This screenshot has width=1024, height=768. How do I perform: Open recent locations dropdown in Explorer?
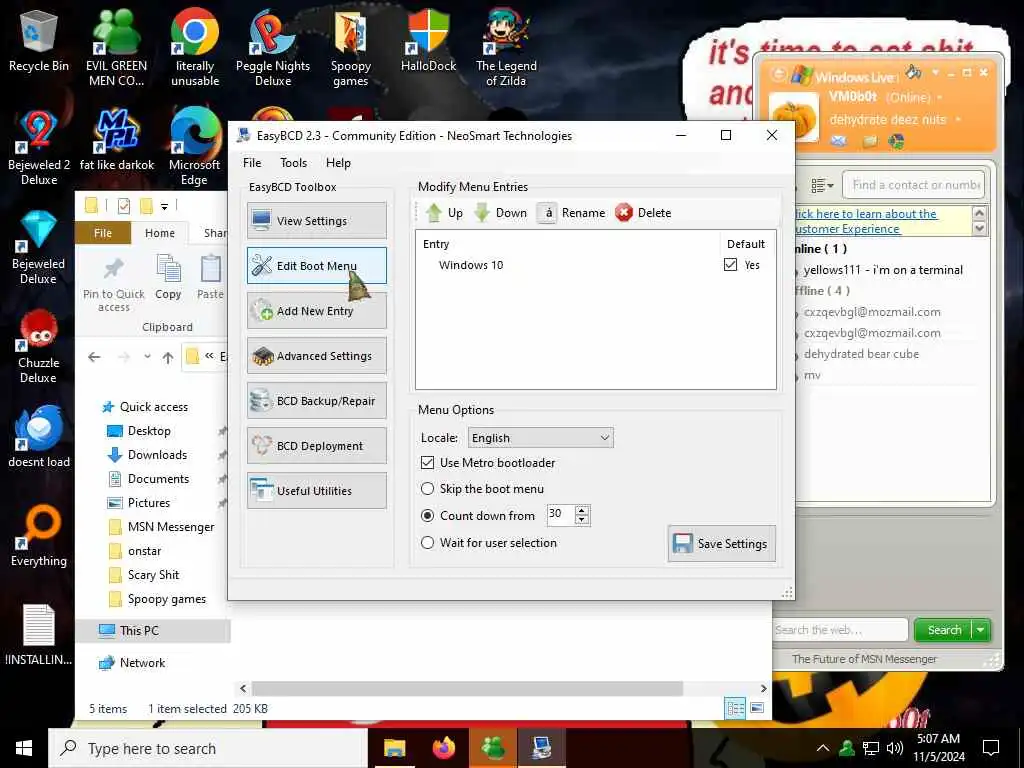coord(147,357)
